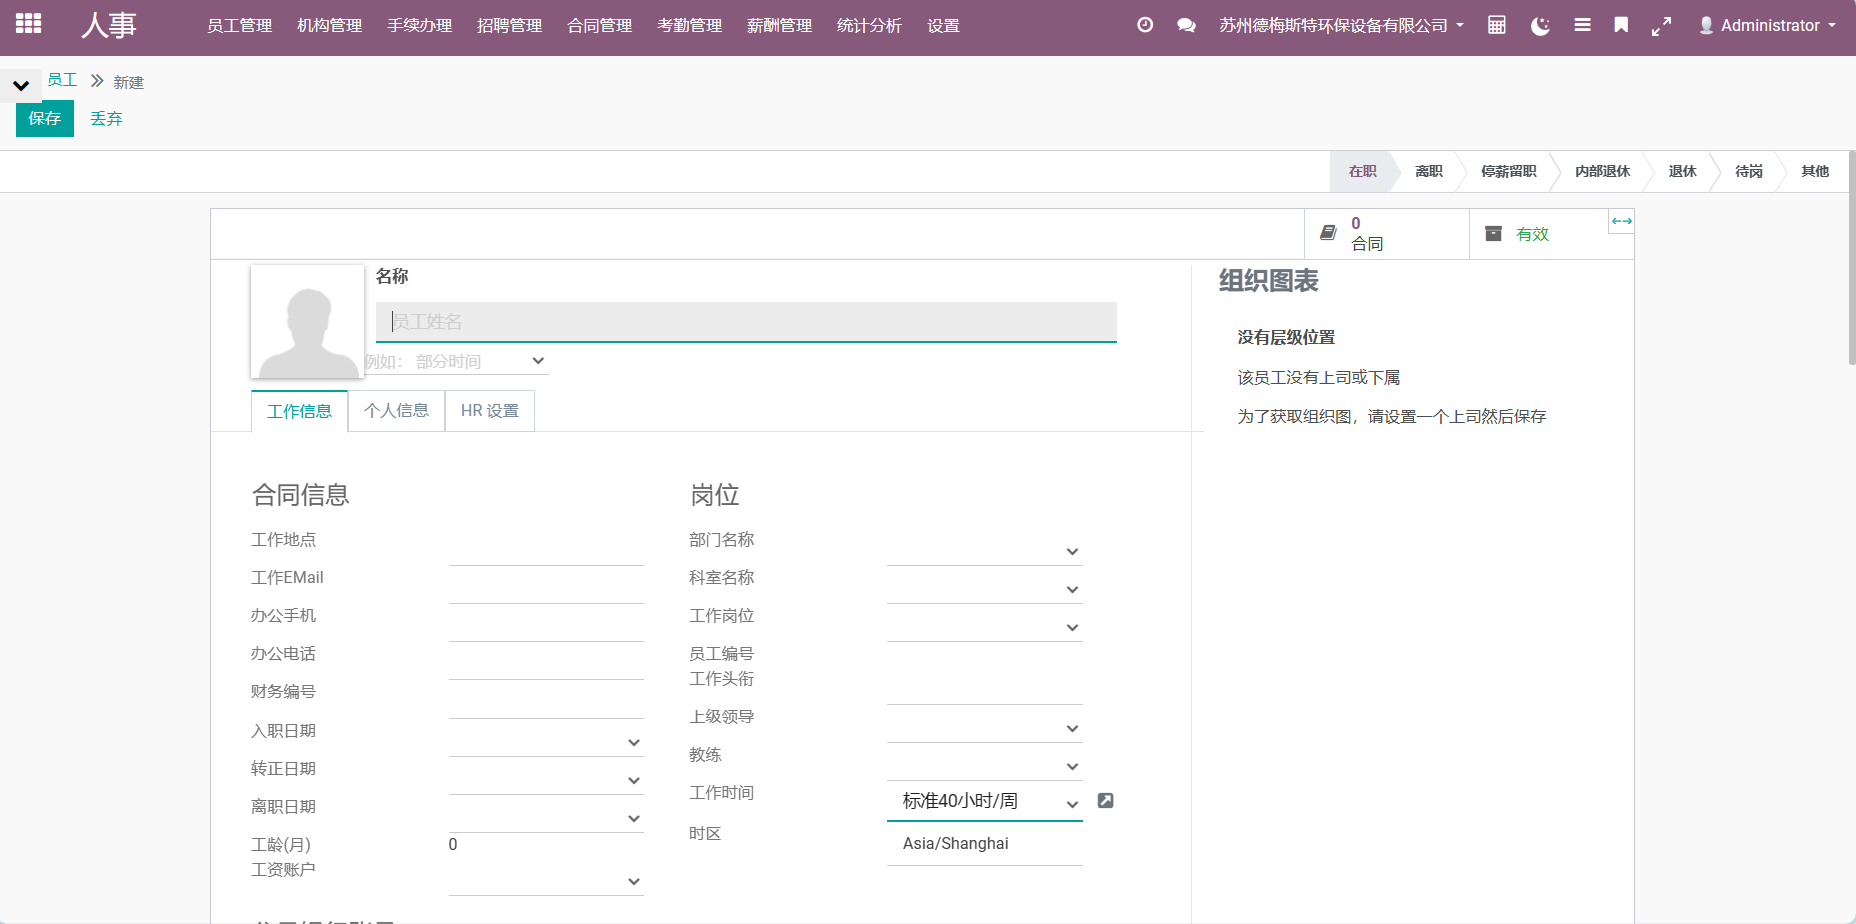This screenshot has width=1856, height=924.
Task: Open the 工资账户 dropdown
Action: [546, 880]
